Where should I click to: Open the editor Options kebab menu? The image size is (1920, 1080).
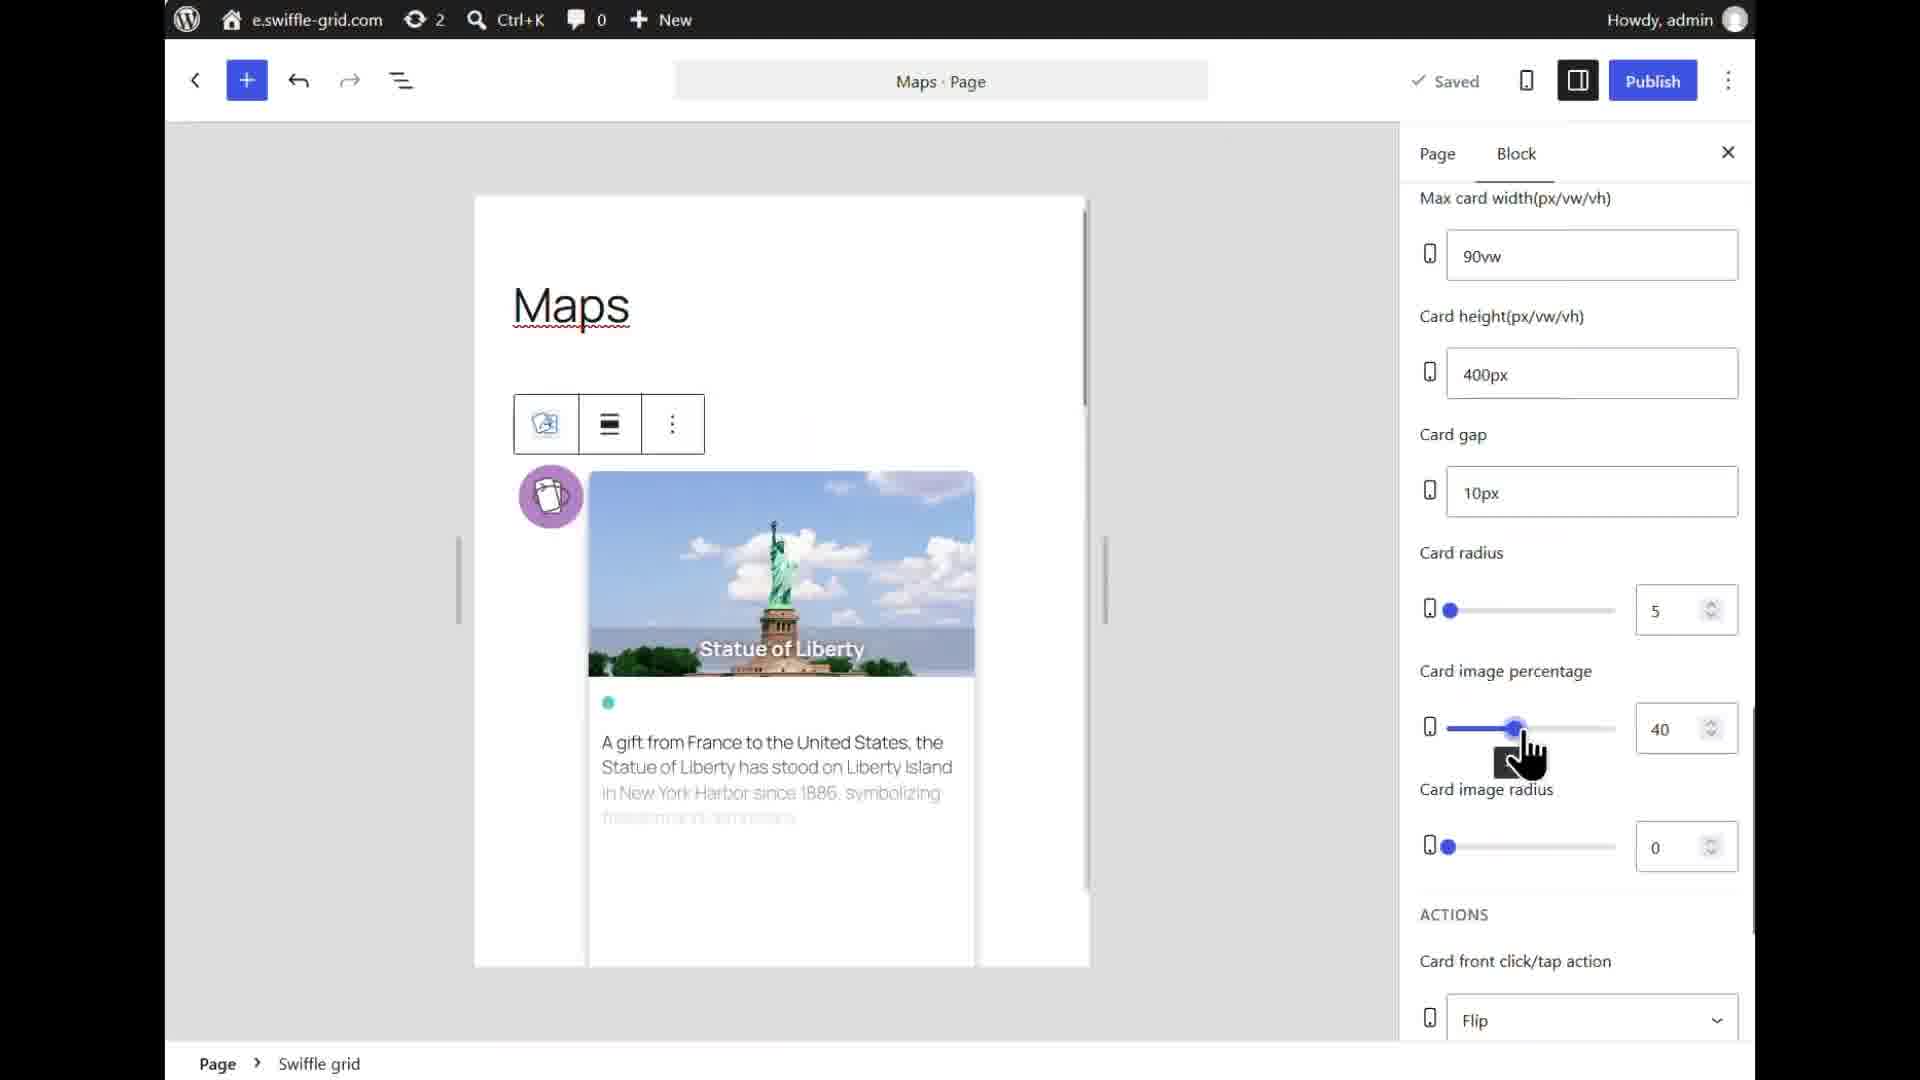click(1728, 81)
